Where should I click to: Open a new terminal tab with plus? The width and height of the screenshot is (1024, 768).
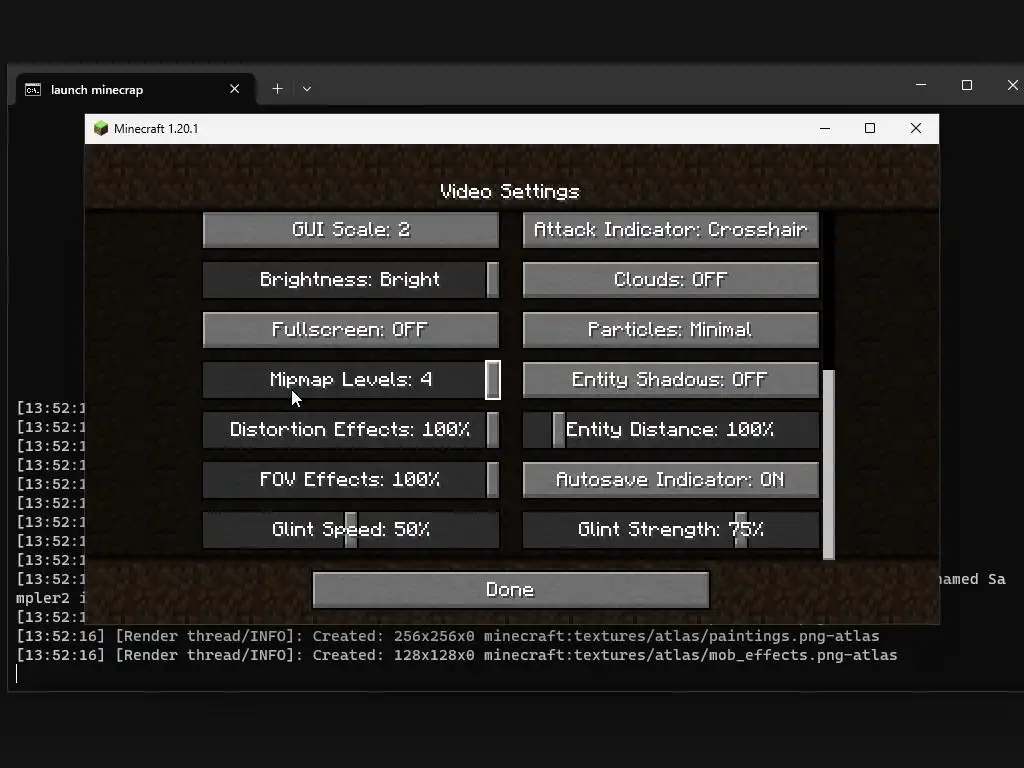click(x=278, y=89)
